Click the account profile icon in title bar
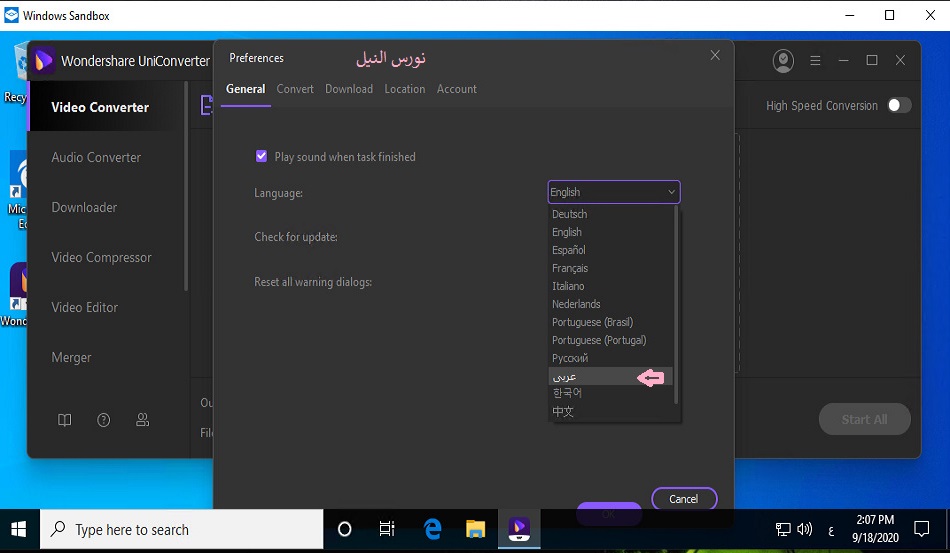The width and height of the screenshot is (950, 553). click(x=783, y=60)
